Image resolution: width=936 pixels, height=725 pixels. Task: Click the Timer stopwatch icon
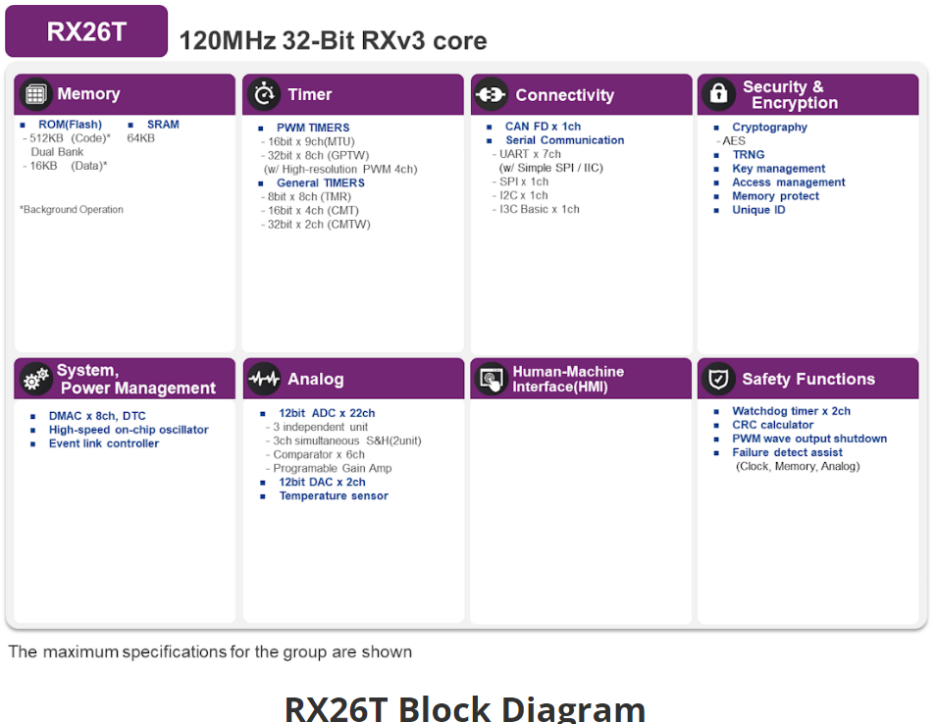click(264, 94)
